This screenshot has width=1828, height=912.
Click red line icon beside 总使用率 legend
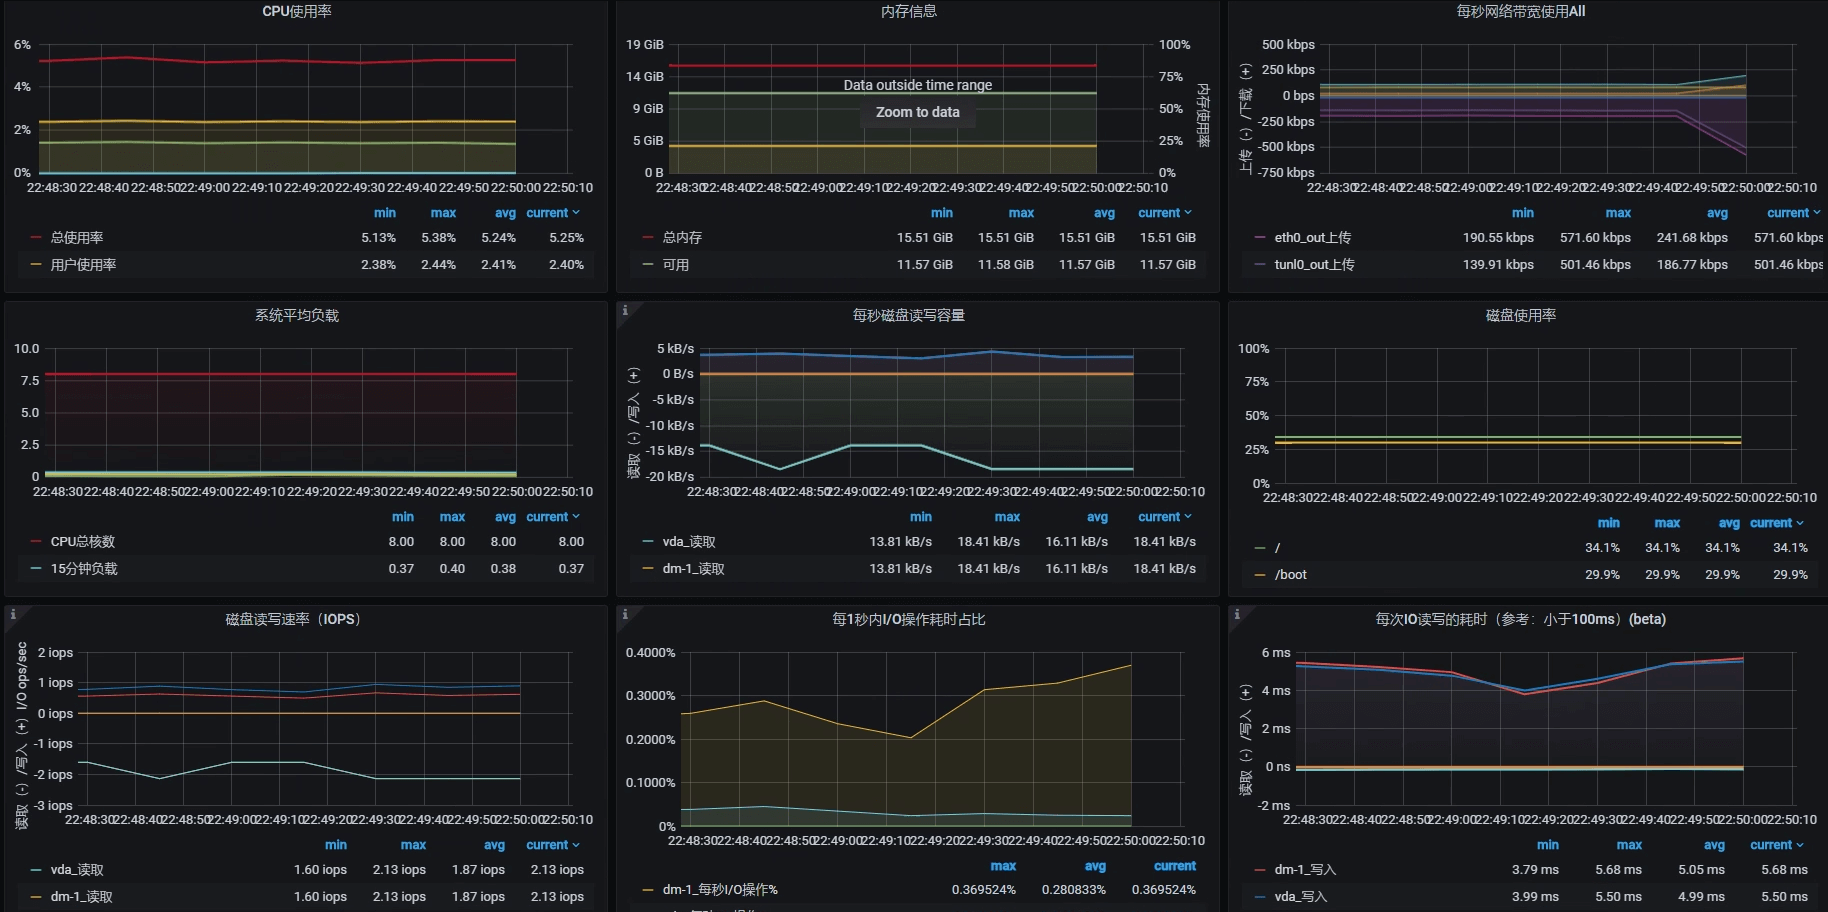click(36, 238)
